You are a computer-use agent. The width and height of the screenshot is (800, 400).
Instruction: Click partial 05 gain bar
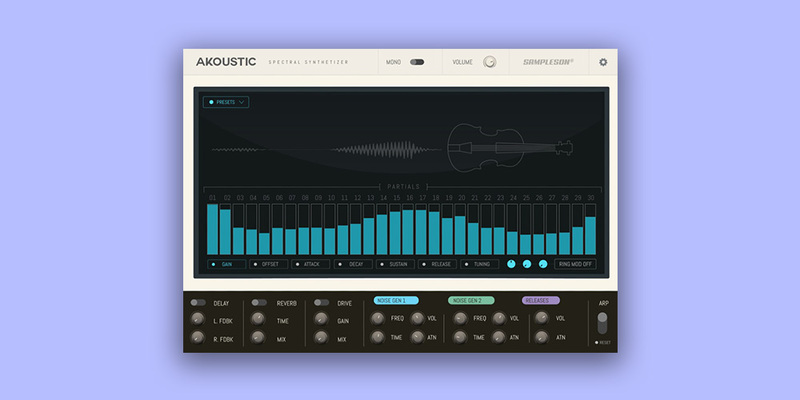(264, 229)
